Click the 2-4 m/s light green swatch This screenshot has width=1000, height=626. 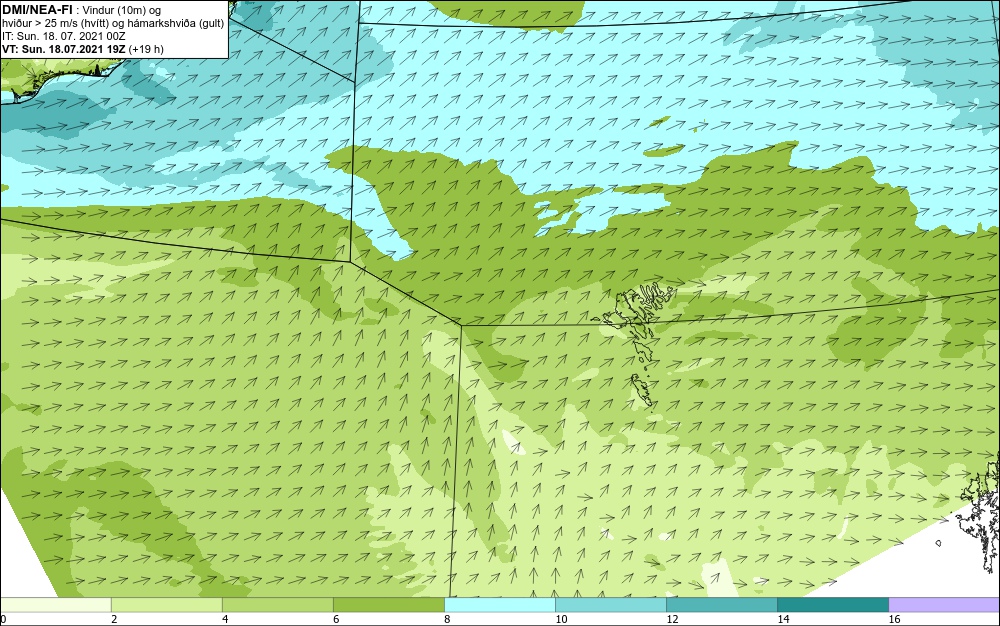click(166, 605)
